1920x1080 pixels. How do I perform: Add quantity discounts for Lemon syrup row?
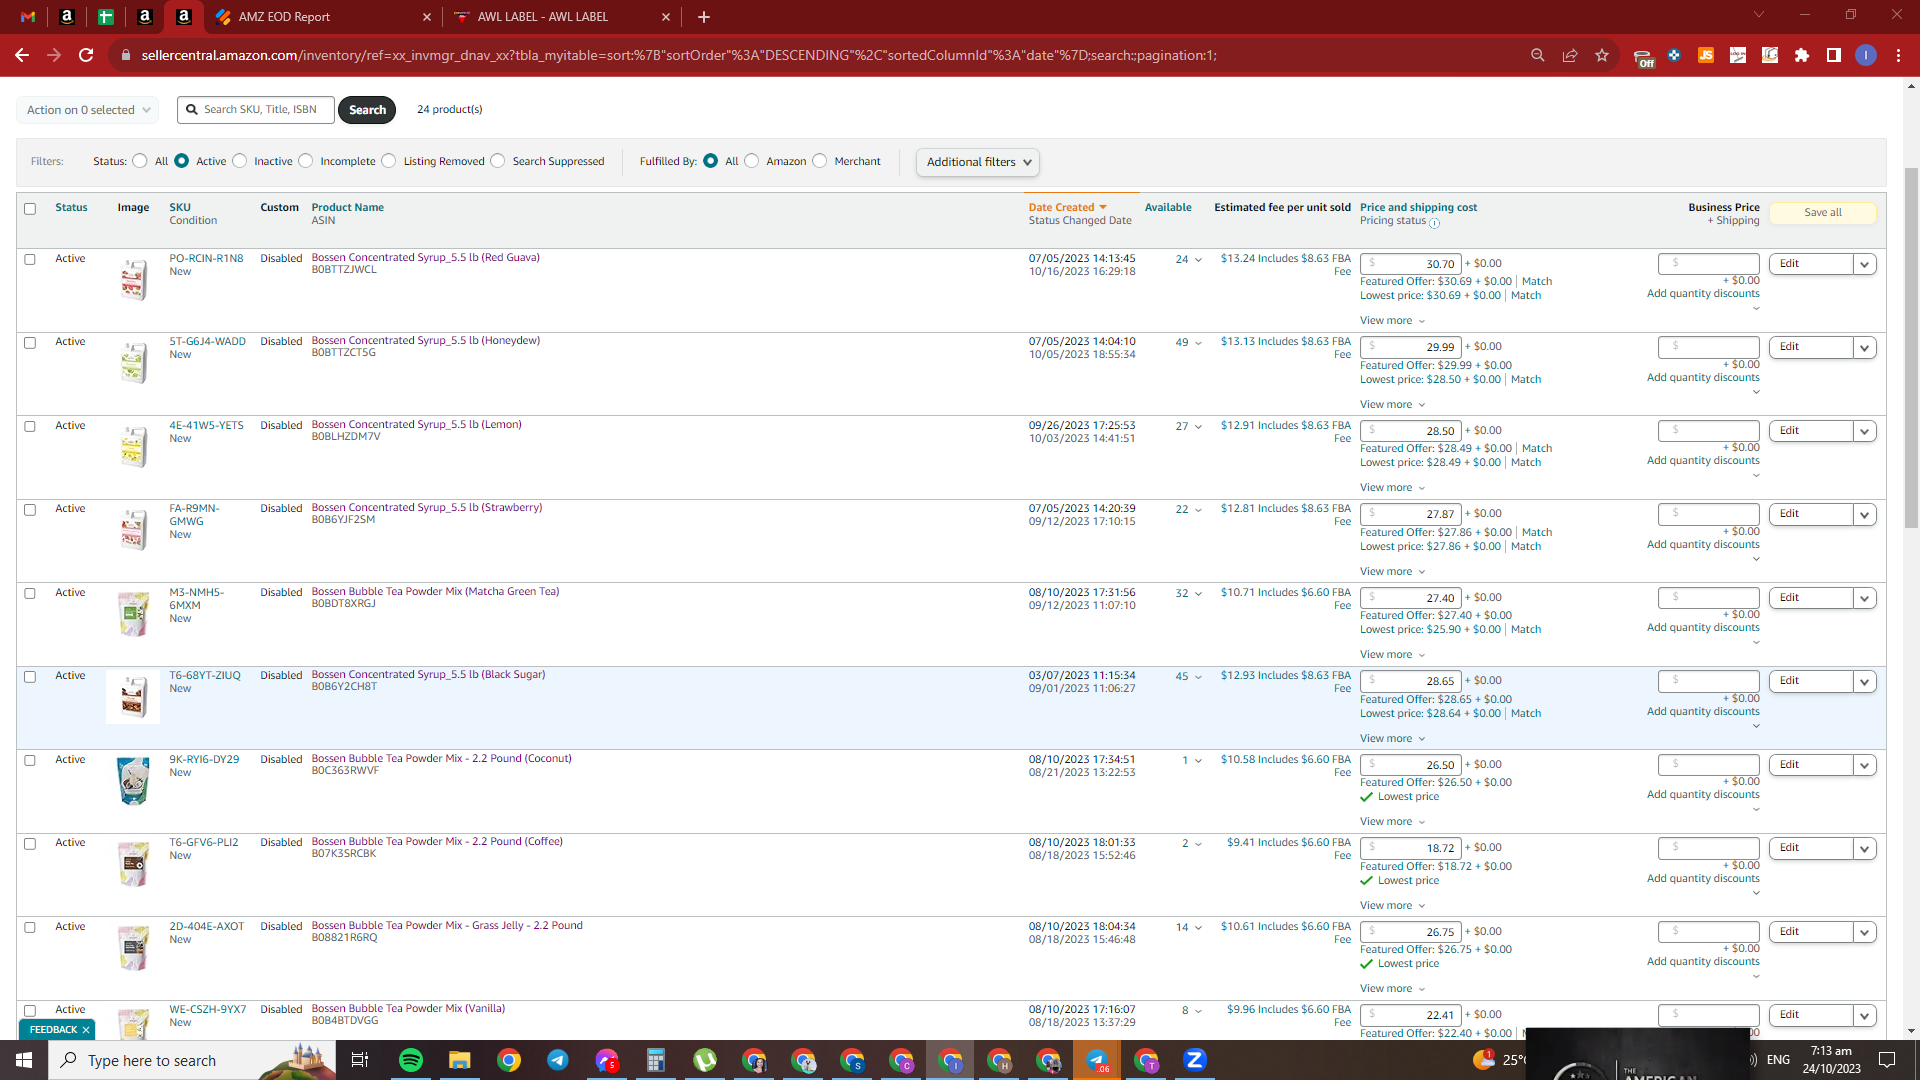(1703, 461)
